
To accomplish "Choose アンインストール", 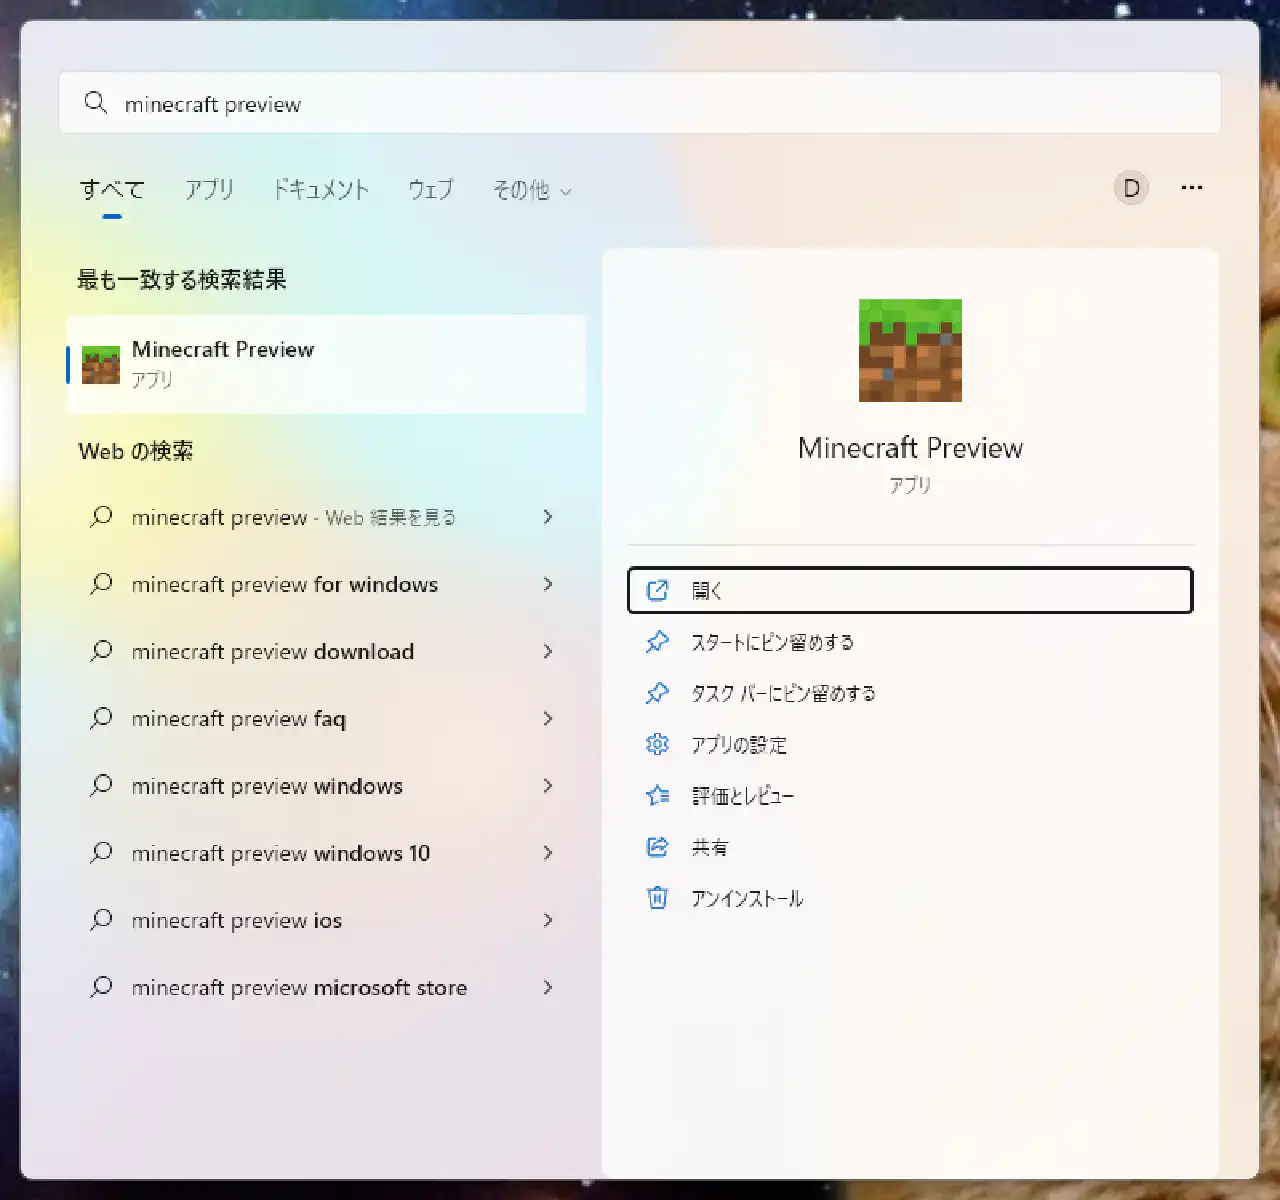I will 910,898.
